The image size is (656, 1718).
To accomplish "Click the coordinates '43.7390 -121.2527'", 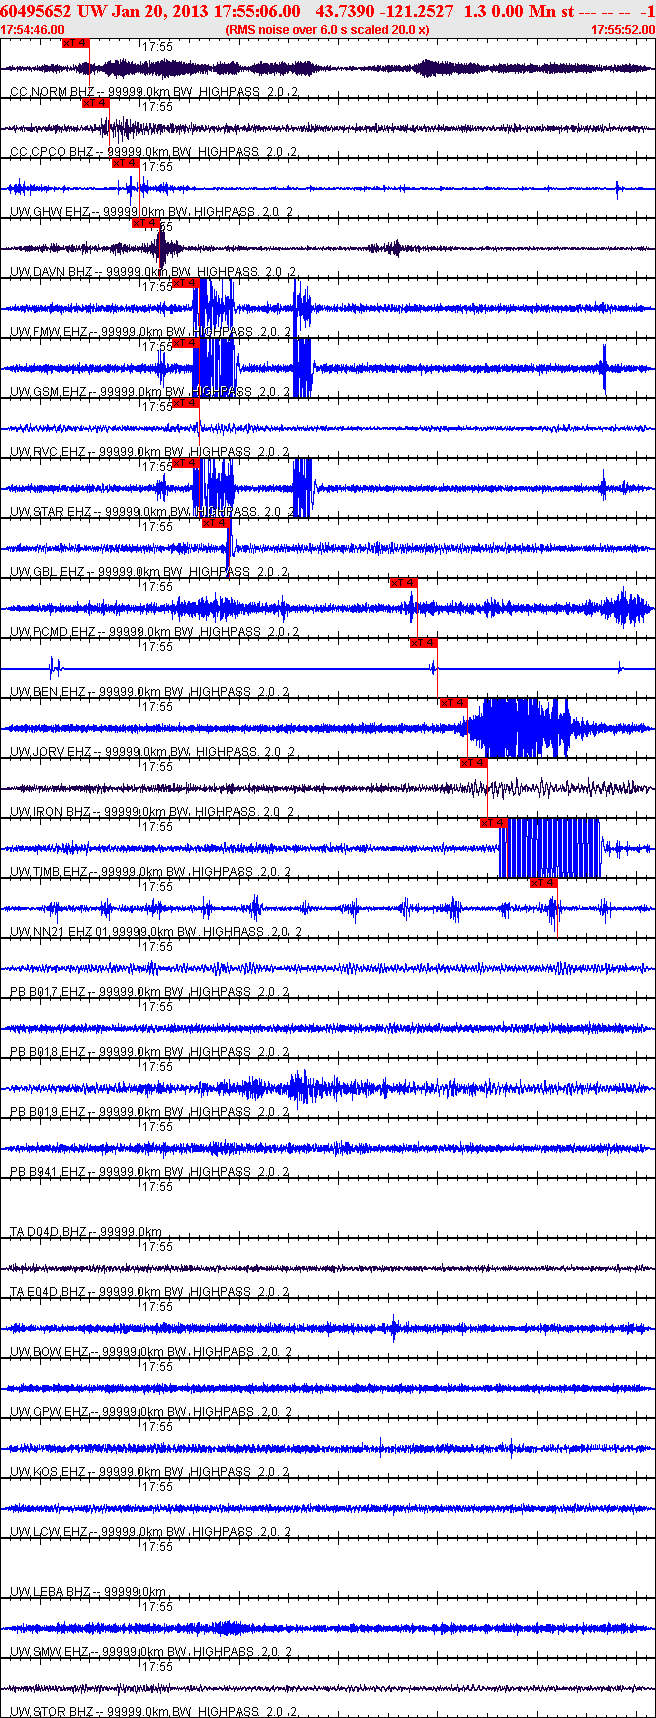I will [384, 11].
